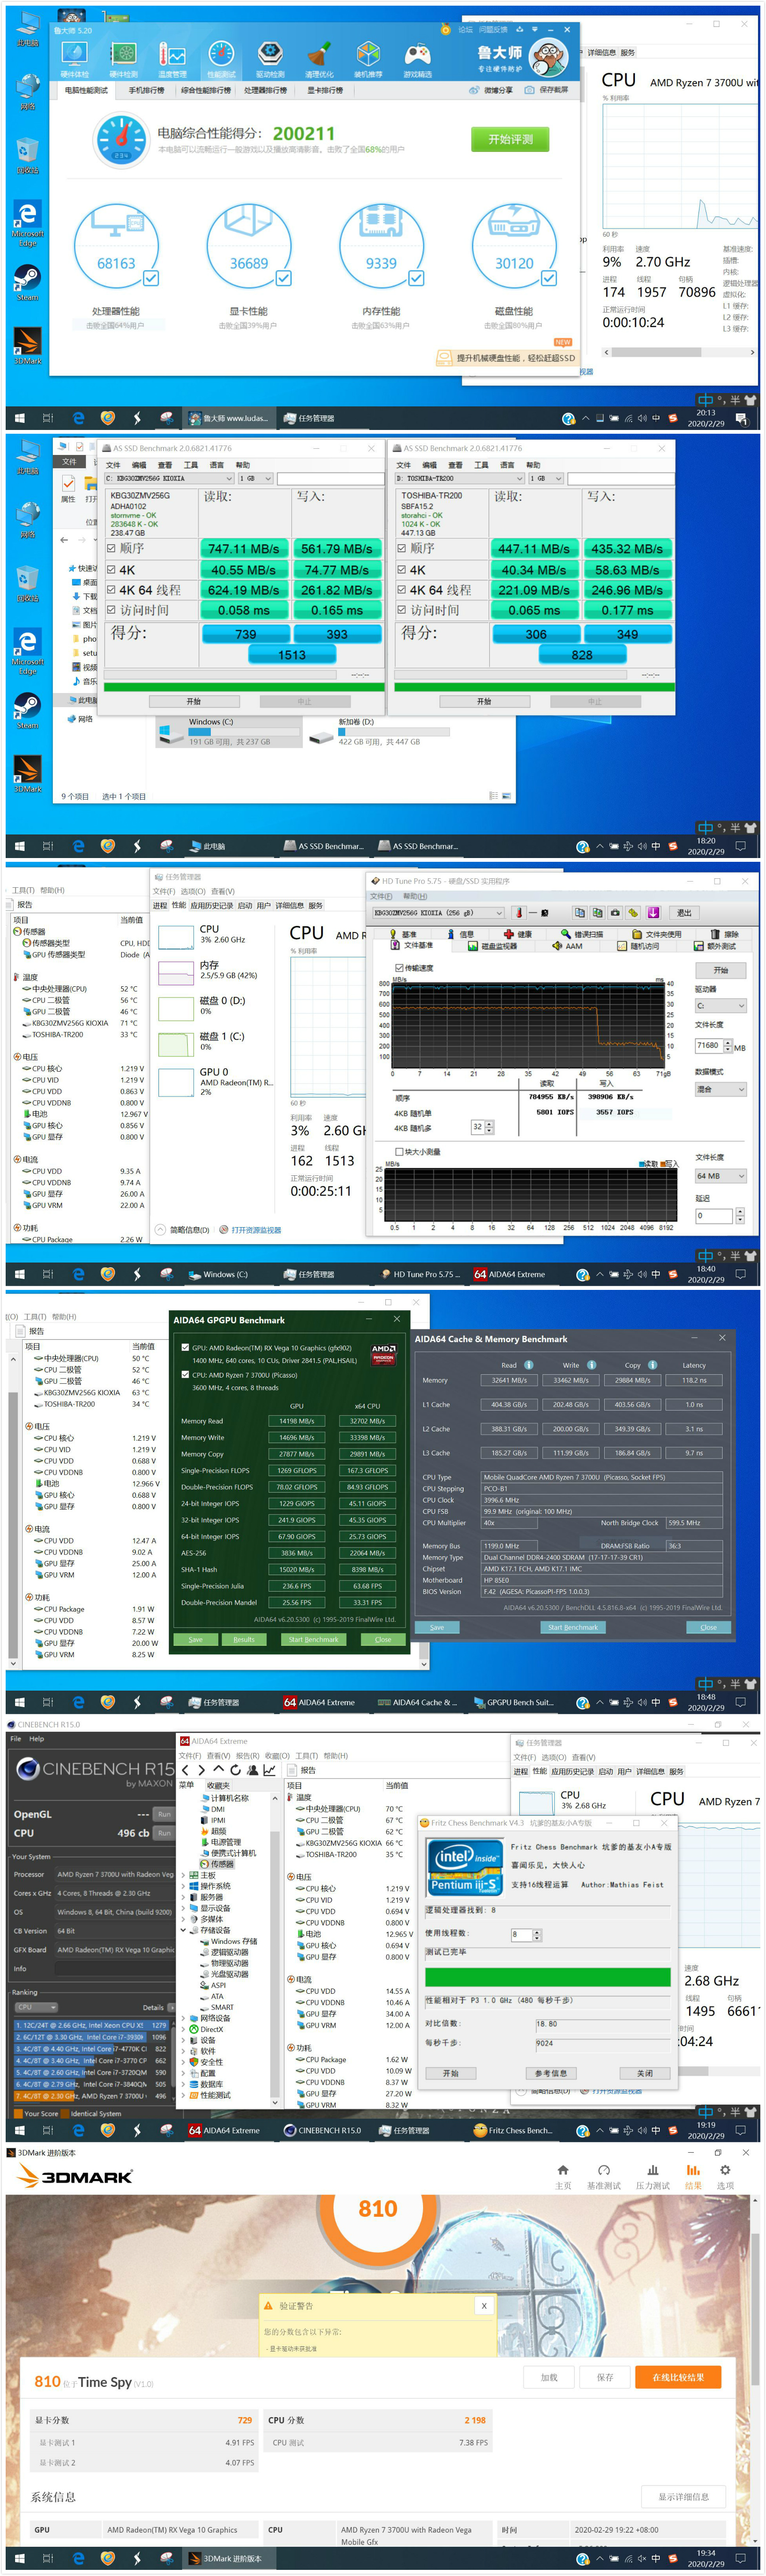The image size is (766, 2576).
Task: Open 结果 results in 3DMark
Action: tap(692, 2177)
